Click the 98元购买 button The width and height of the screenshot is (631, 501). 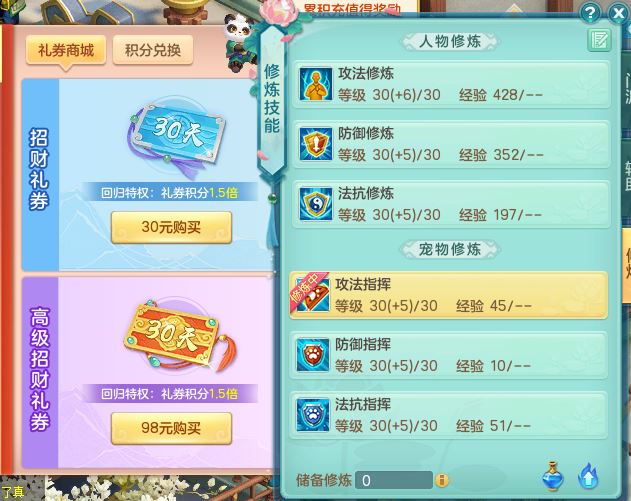(171, 428)
